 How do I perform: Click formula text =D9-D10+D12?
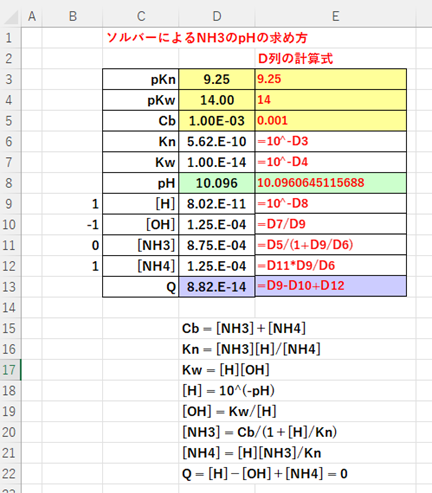(301, 286)
